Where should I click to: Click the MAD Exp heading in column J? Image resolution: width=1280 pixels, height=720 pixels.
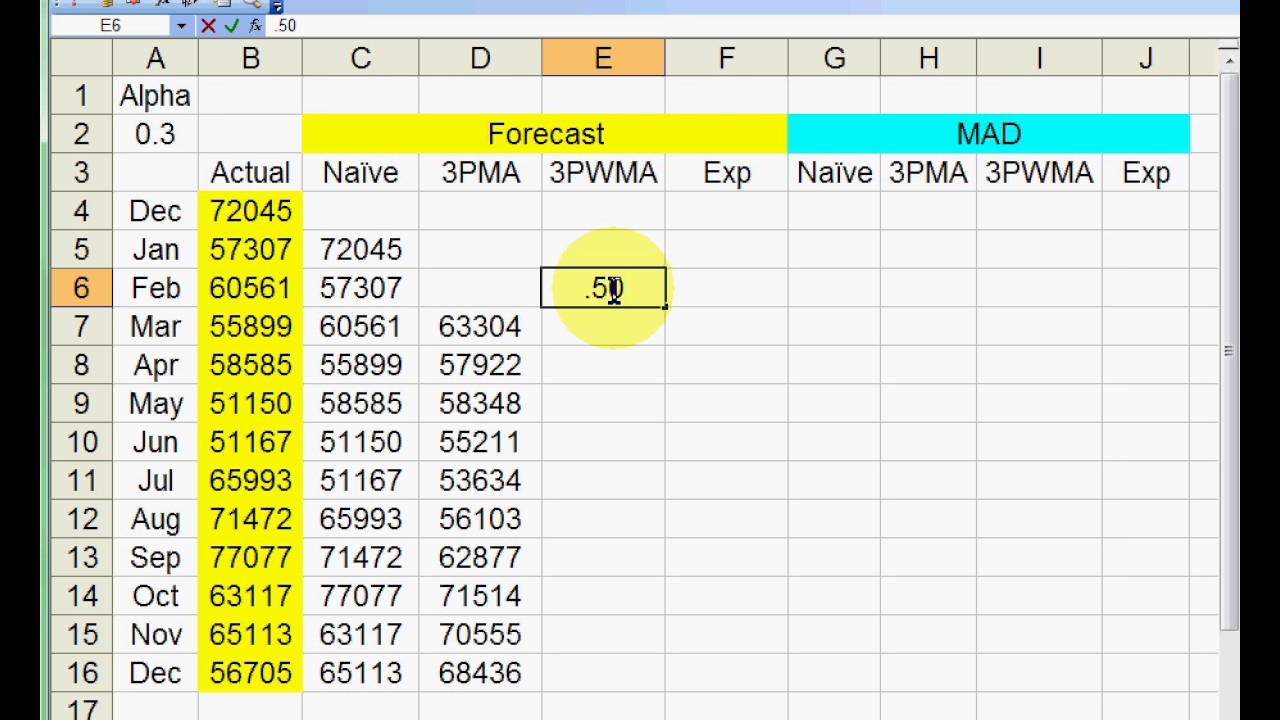[1146, 173]
